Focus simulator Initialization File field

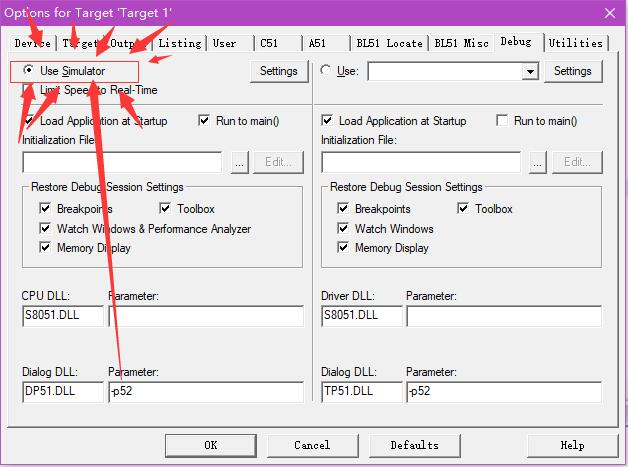[122, 162]
